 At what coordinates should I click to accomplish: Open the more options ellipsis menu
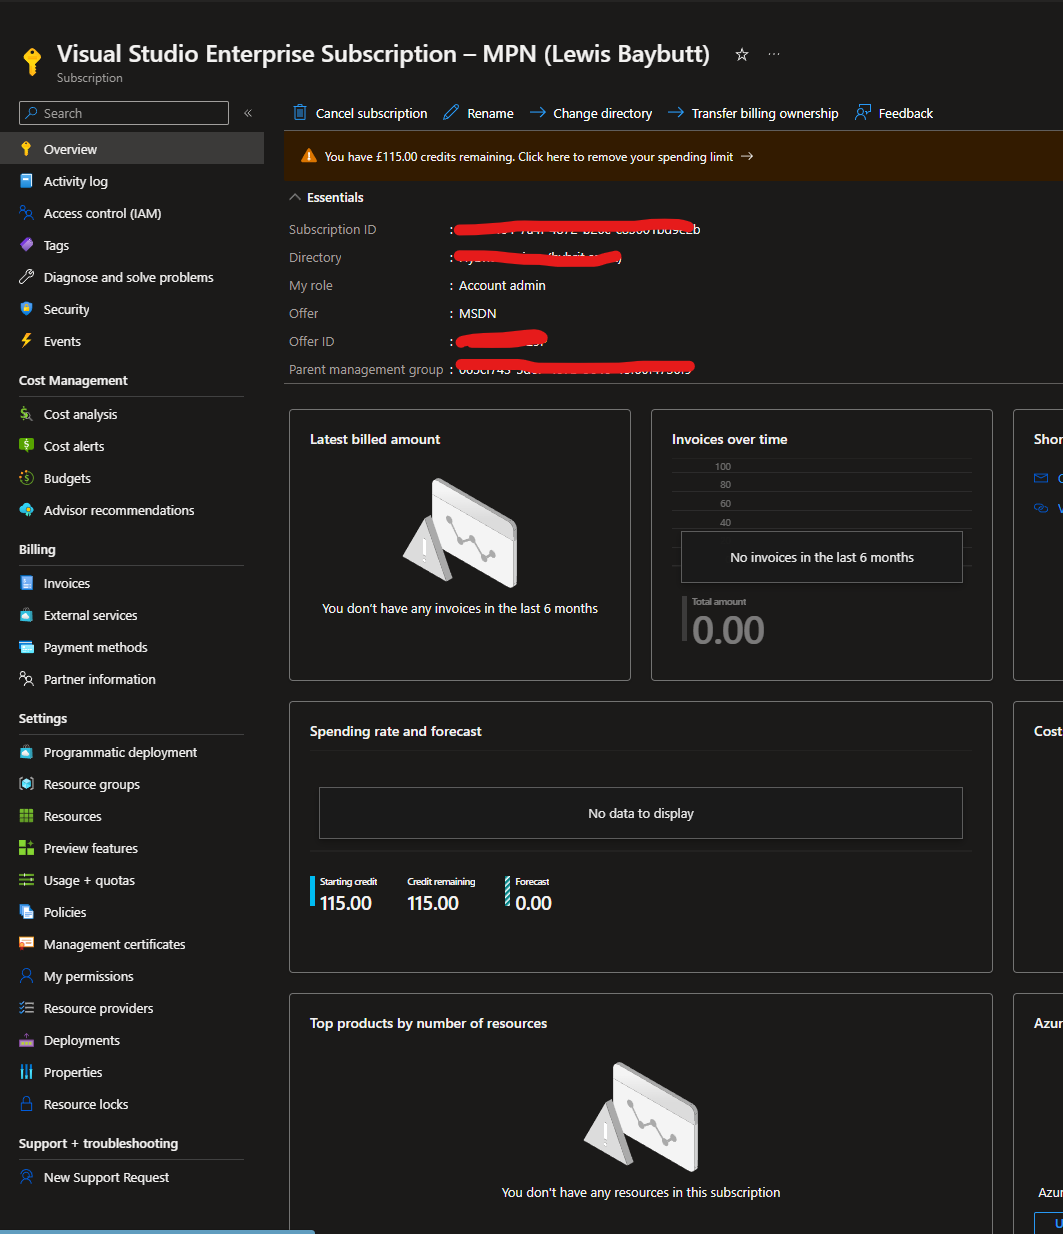tap(774, 55)
